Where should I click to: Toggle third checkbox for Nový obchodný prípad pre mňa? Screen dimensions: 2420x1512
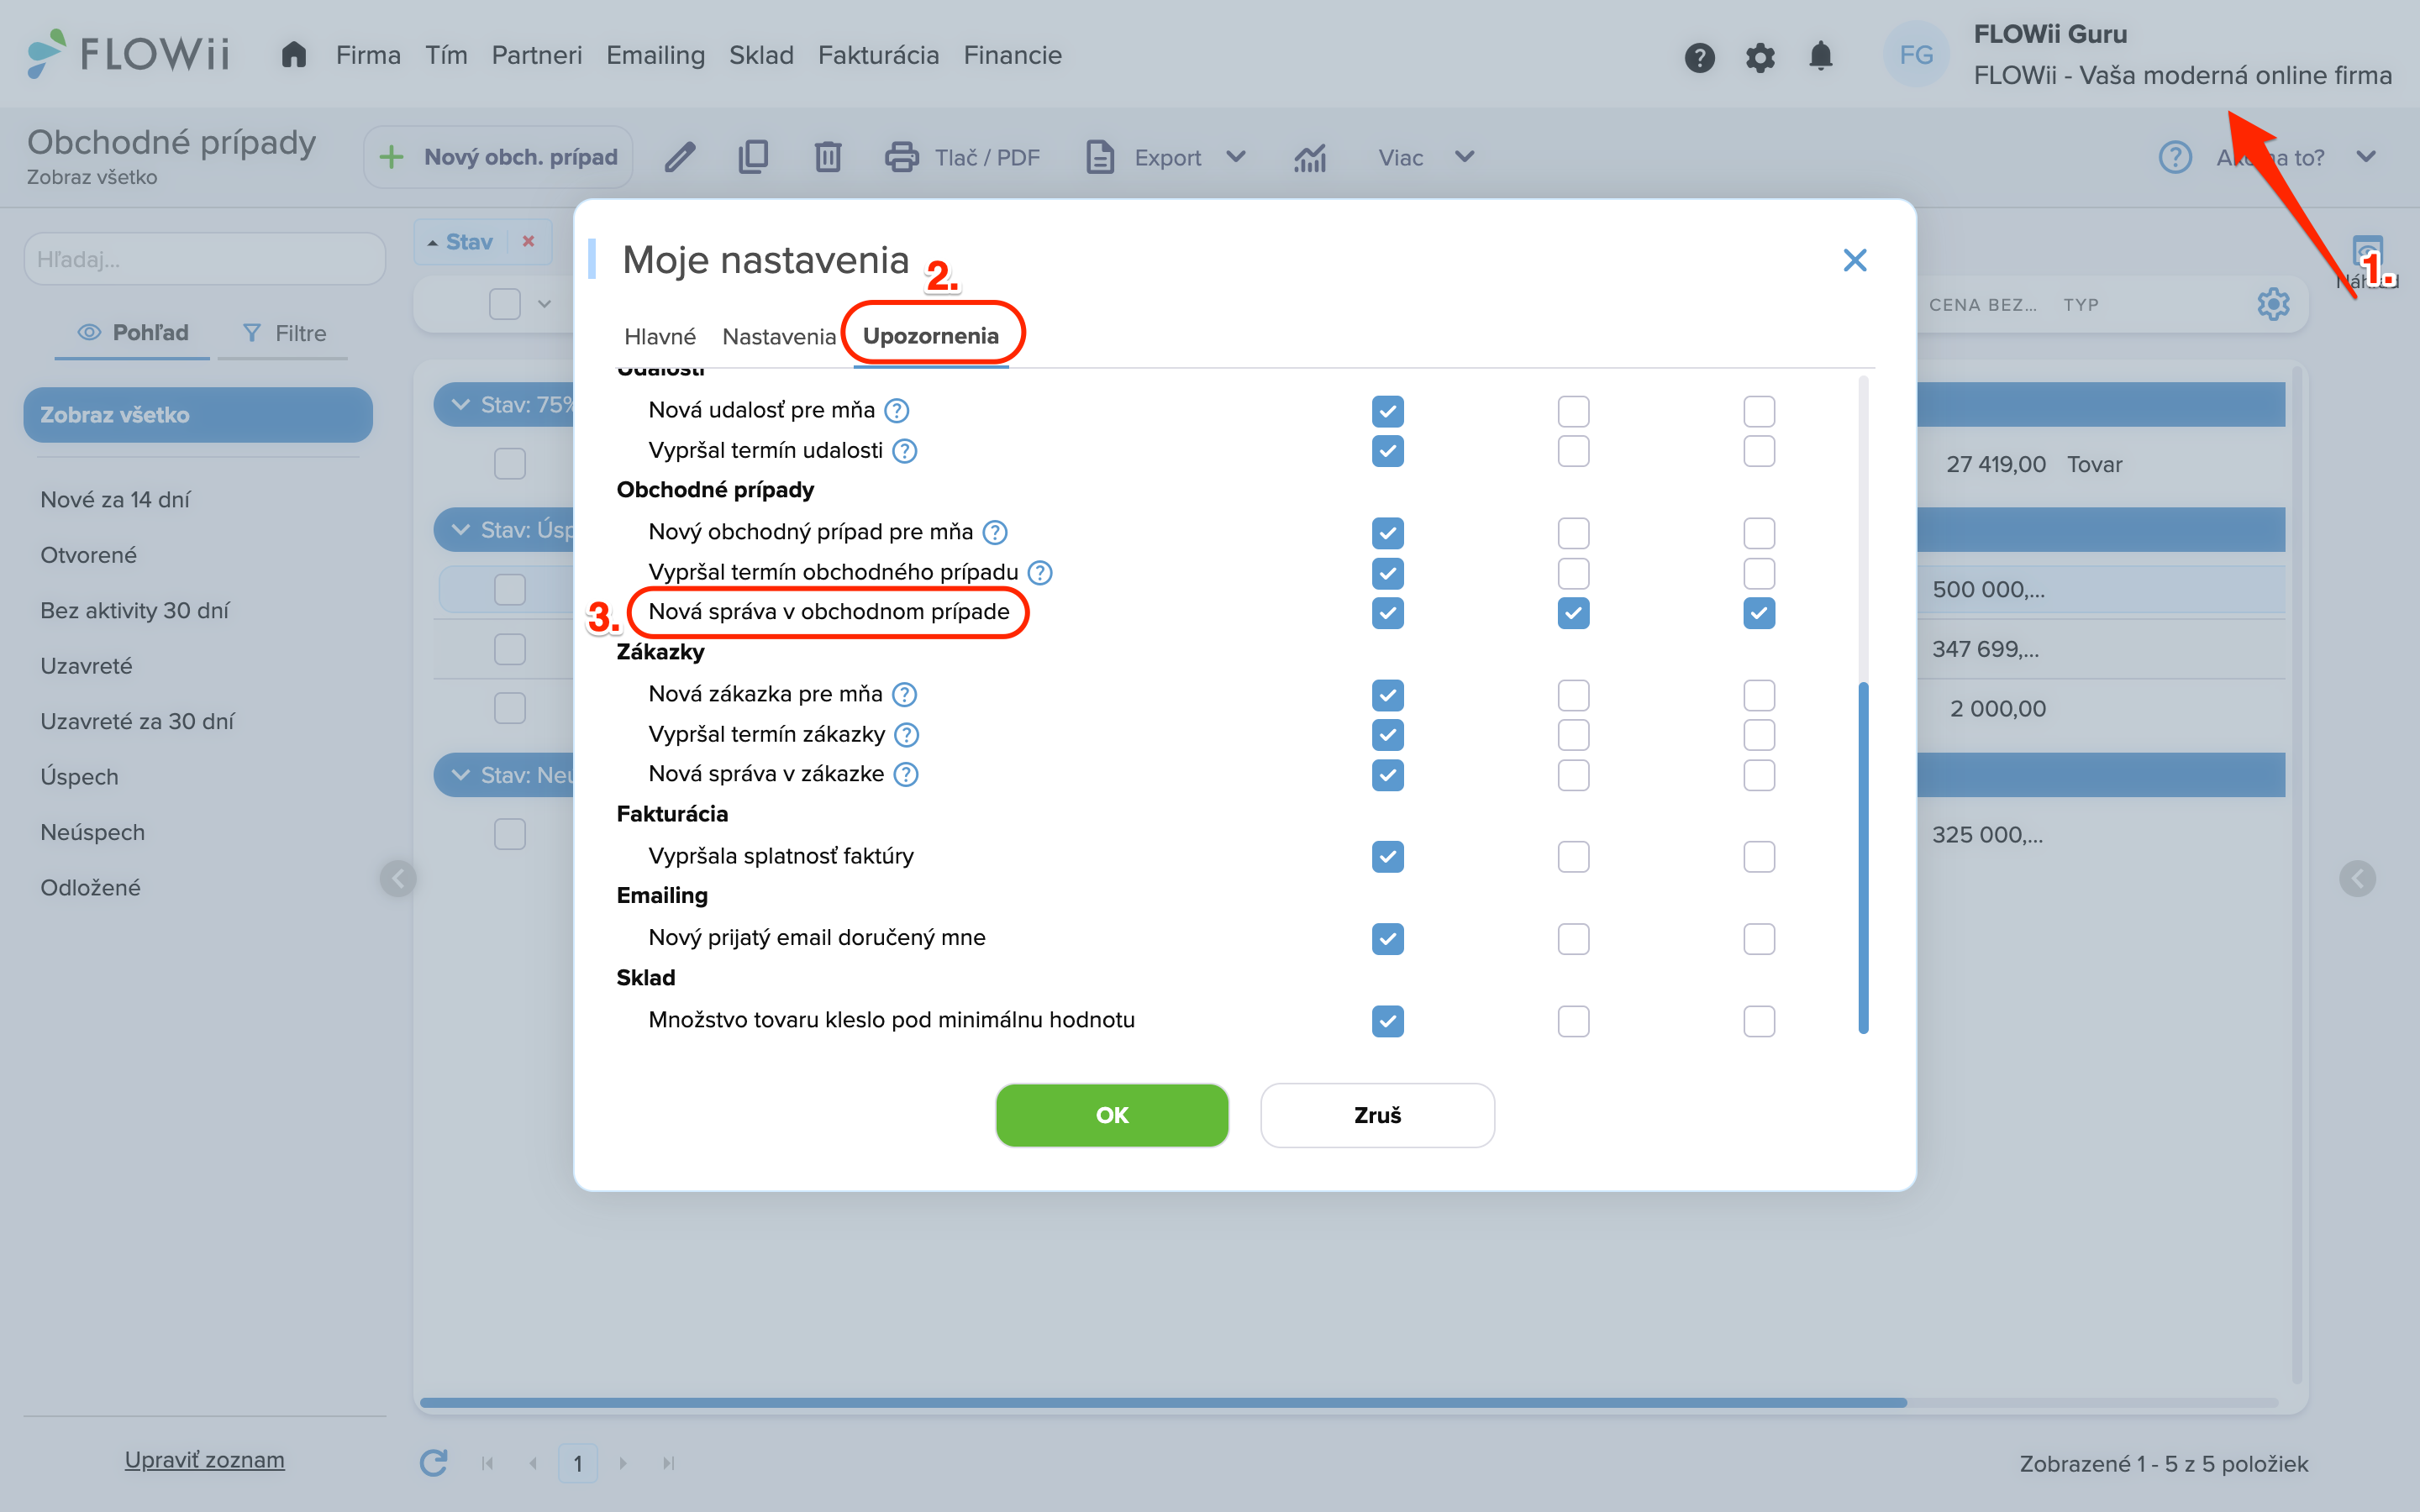tap(1759, 533)
